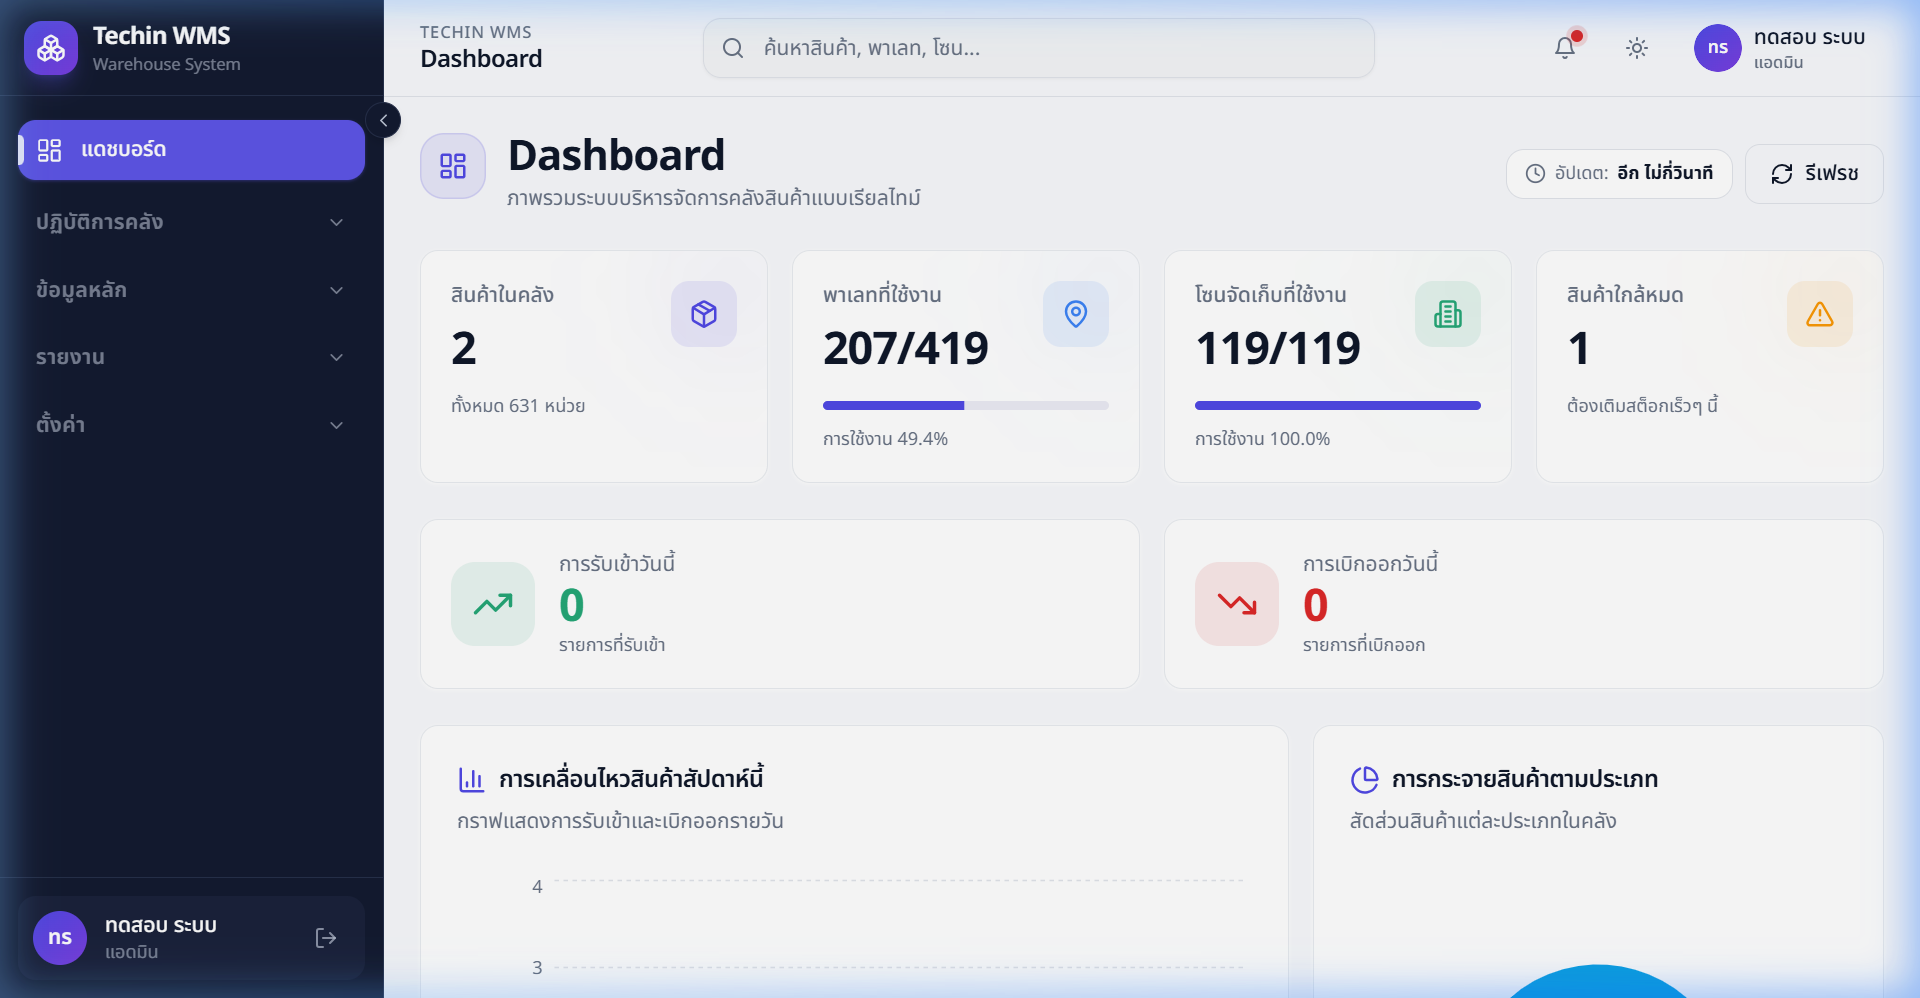Click green trending-up icon for การรับเข้าวันนี้
This screenshot has width=1920, height=998.
click(x=493, y=604)
